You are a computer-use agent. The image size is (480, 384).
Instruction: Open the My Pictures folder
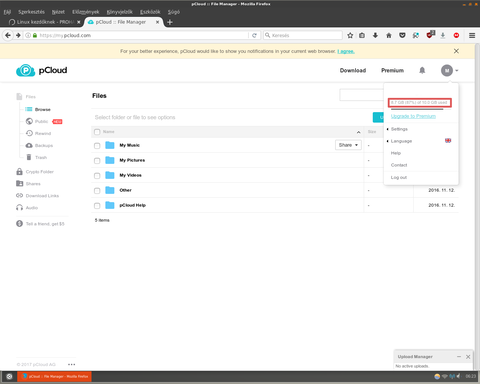click(x=132, y=160)
